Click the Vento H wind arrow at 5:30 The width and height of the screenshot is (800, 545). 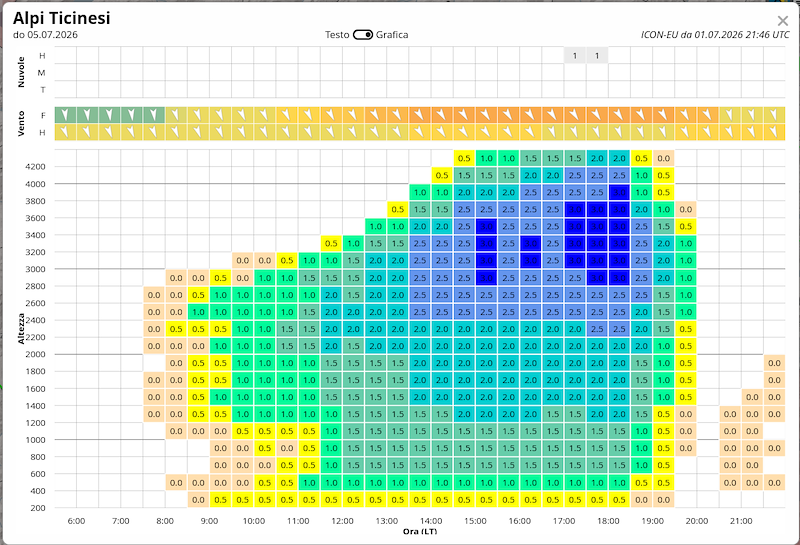point(65,132)
